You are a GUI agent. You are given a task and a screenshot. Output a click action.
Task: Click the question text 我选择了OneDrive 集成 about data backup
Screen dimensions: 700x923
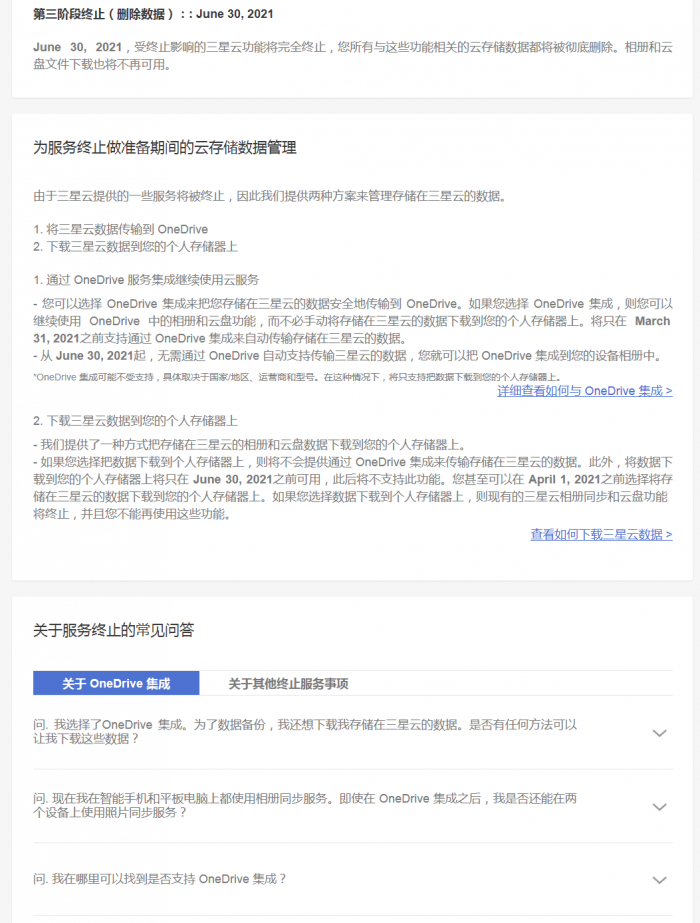click(x=305, y=732)
